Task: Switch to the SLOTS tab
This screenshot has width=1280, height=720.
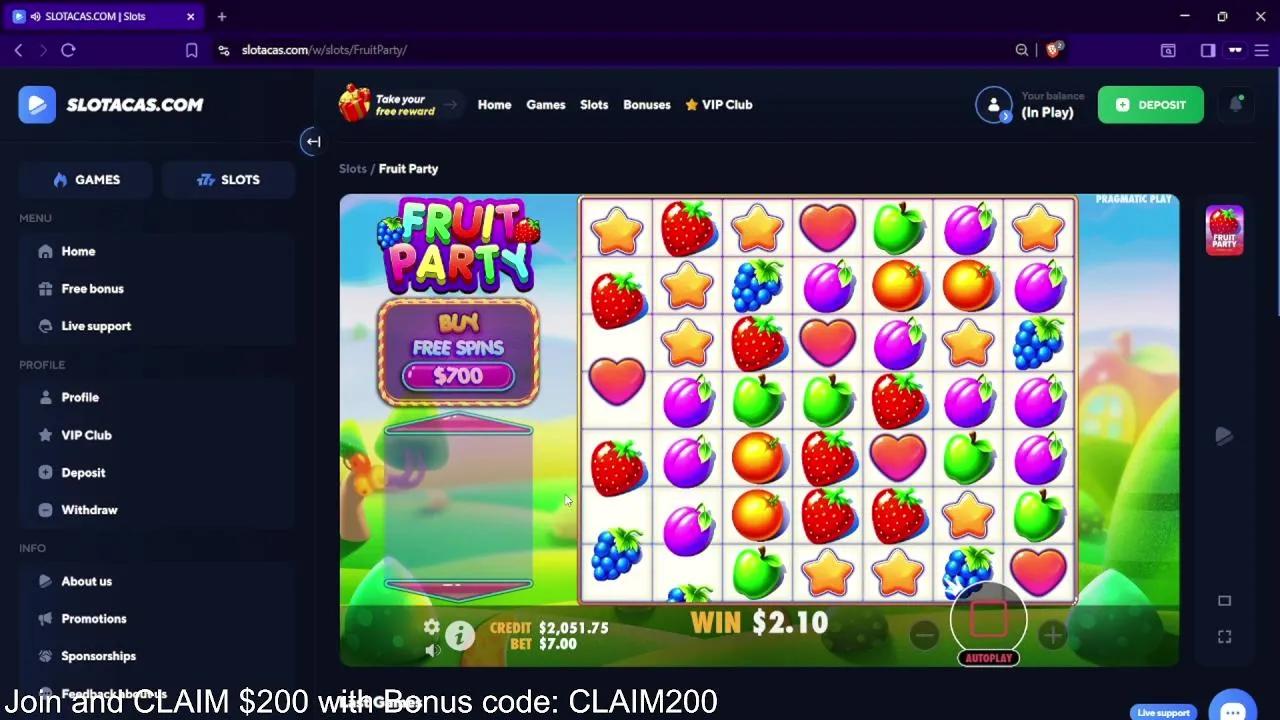Action: click(x=228, y=180)
